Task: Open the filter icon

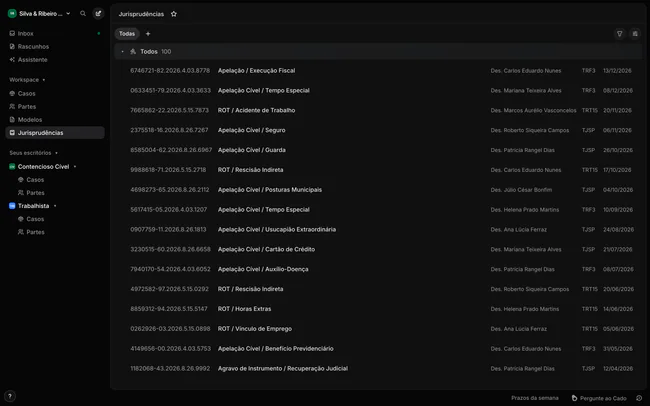Action: point(619,34)
